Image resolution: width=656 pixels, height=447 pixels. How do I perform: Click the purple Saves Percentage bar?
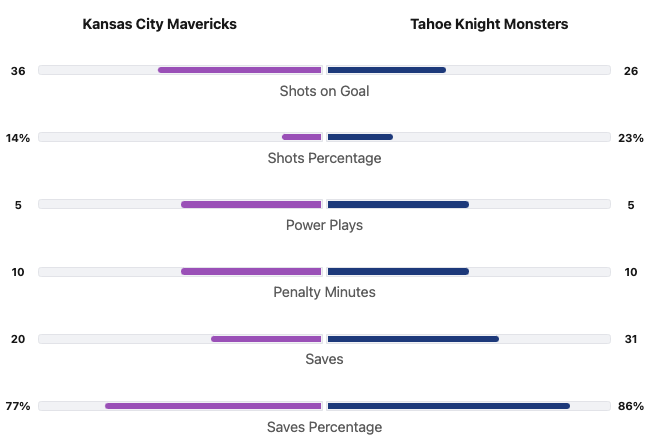tap(213, 406)
